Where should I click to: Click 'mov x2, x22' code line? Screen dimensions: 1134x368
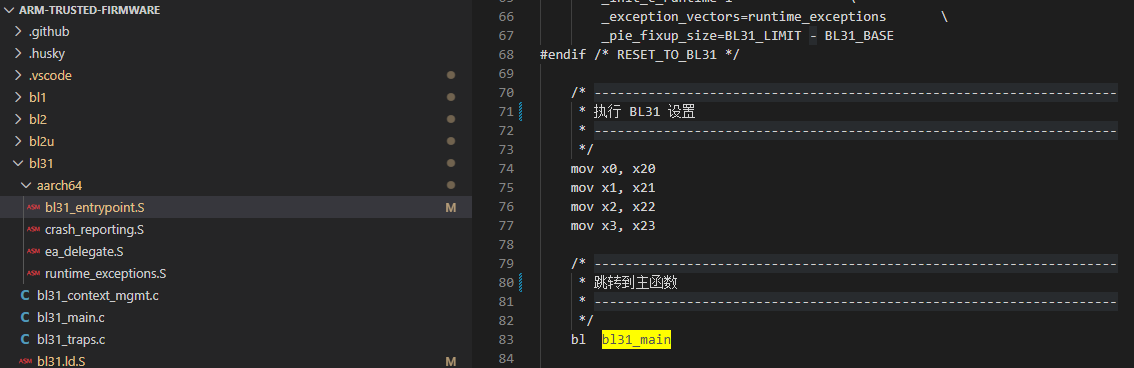[613, 207]
